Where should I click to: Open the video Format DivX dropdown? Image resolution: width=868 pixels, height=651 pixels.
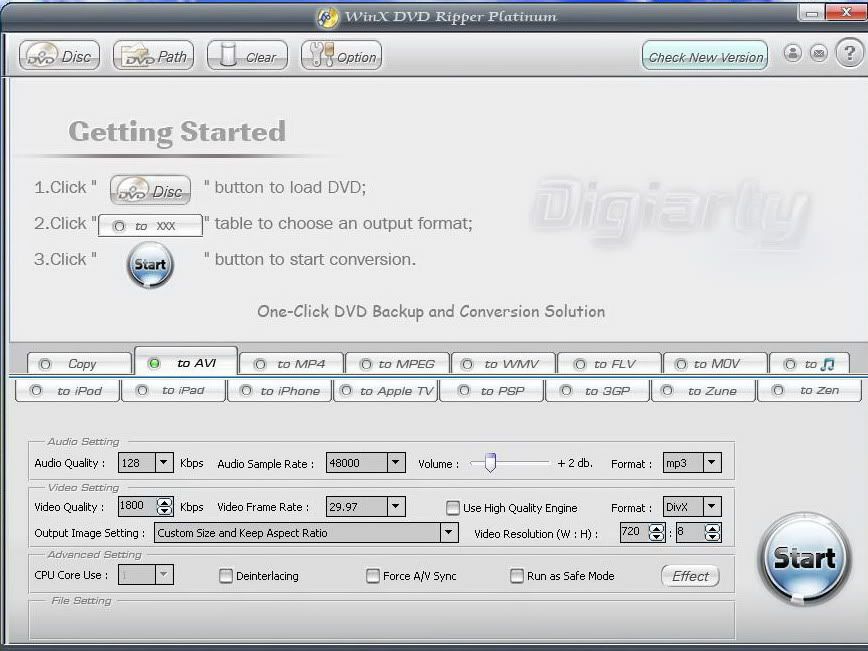[x=712, y=507]
